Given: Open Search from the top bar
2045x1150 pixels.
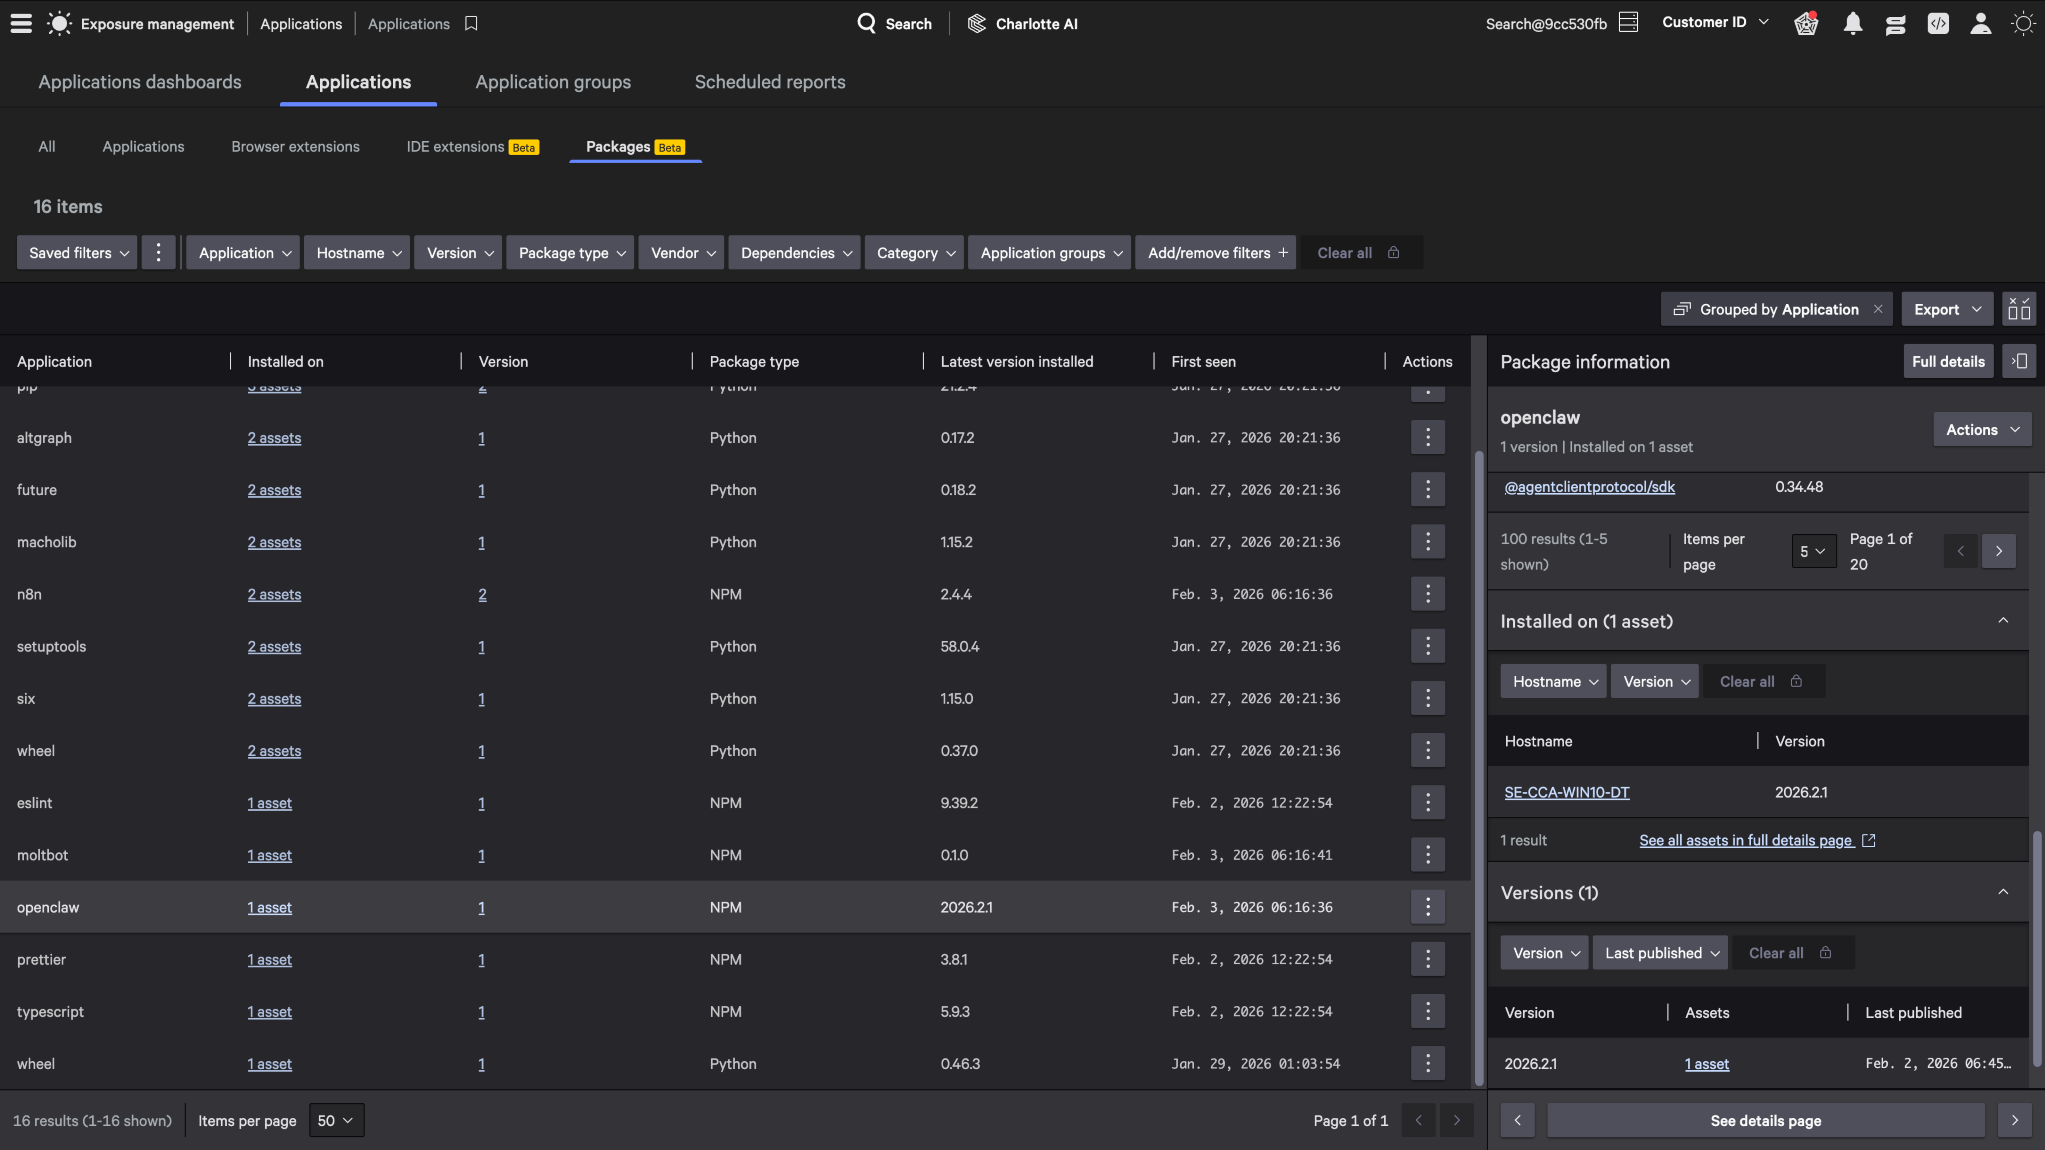Looking at the screenshot, I should click(x=894, y=23).
